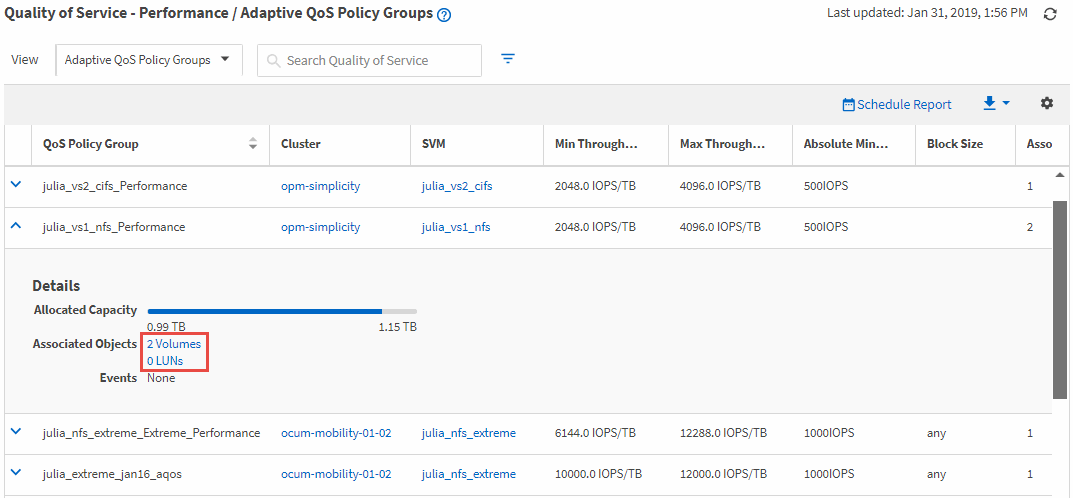Expand the julia_nfs_extreme_Extreme_Performance row

16,432
